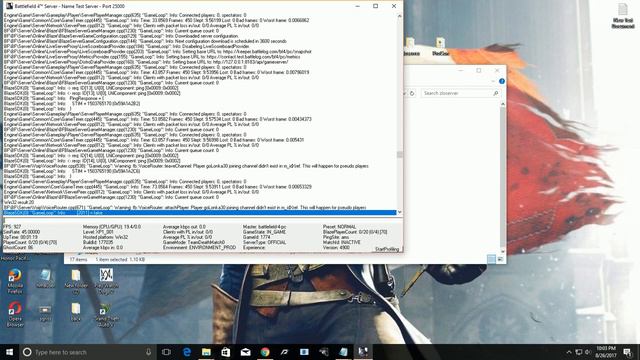Click 'ServerType: OFFICIAL' status text
This screenshot has height=360, width=640.
(x=264, y=242)
